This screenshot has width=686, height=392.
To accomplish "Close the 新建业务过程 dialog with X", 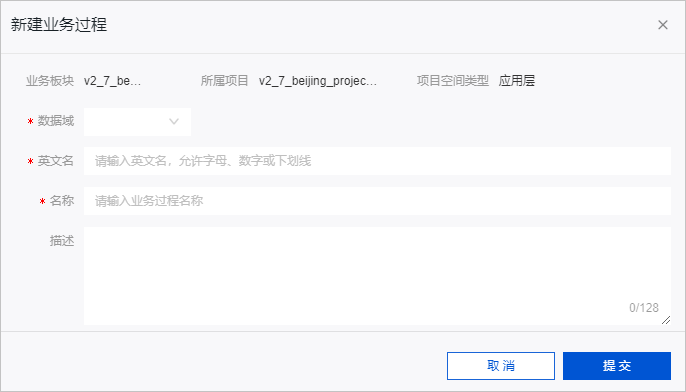I will coord(663,25).
